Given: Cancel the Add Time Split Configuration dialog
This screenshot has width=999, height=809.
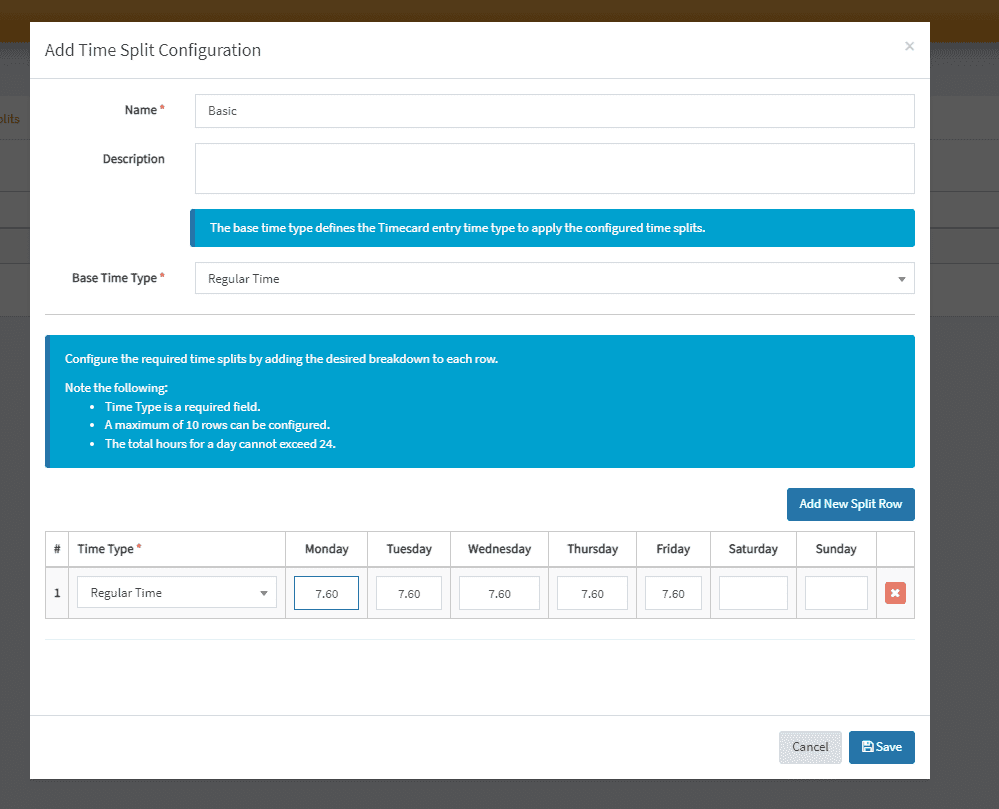Looking at the screenshot, I should (x=810, y=747).
